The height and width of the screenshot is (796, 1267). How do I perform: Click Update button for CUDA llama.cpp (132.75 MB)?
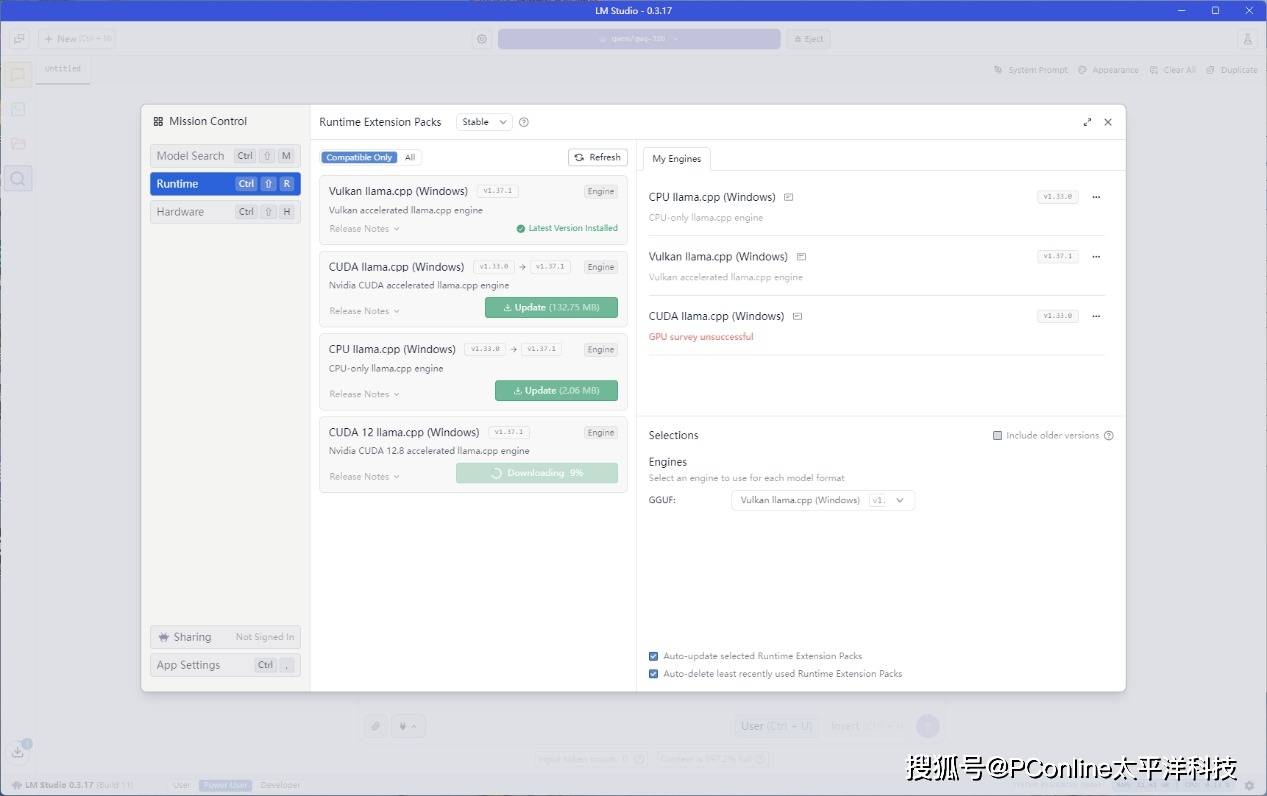[x=551, y=307]
